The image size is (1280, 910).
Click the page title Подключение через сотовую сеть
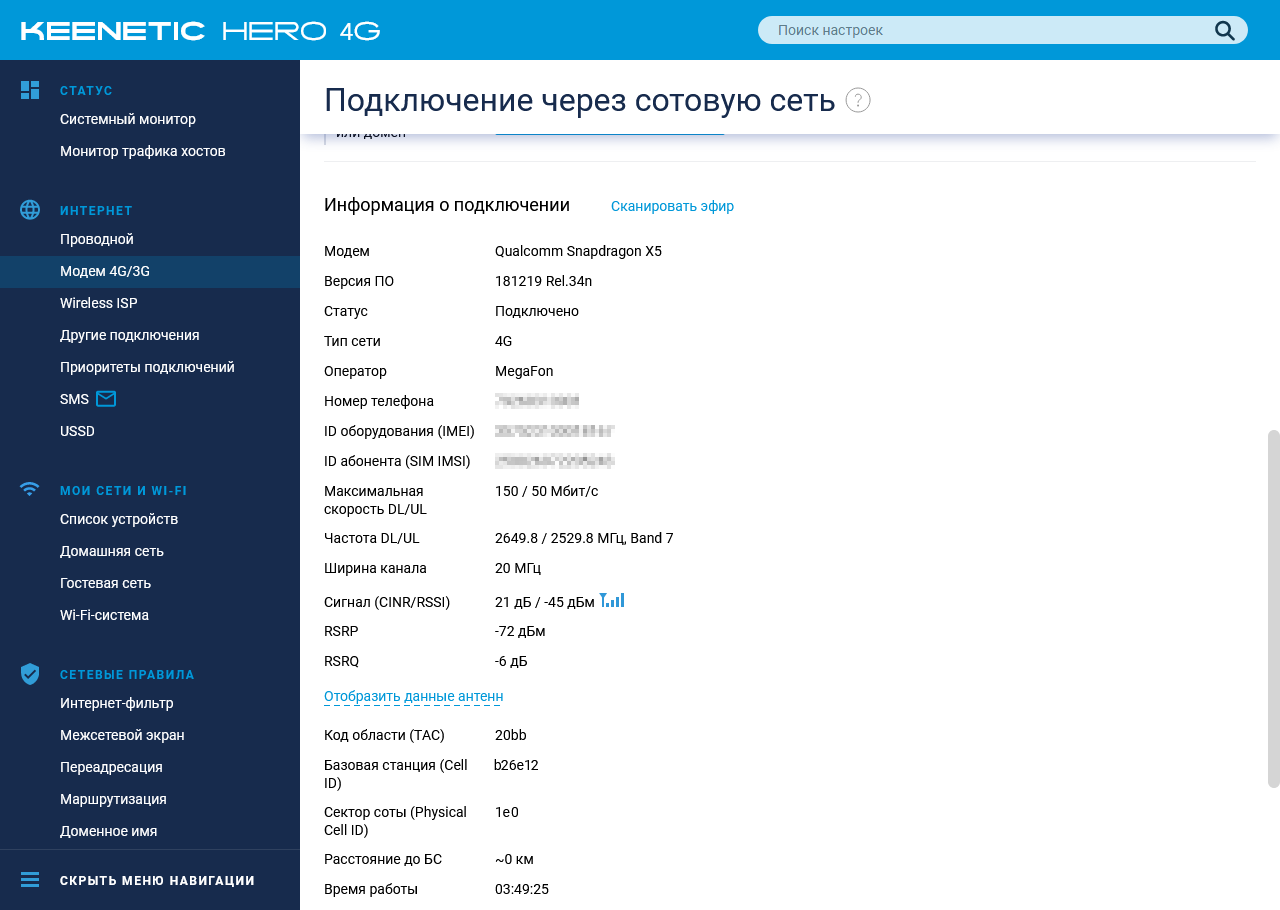[580, 100]
